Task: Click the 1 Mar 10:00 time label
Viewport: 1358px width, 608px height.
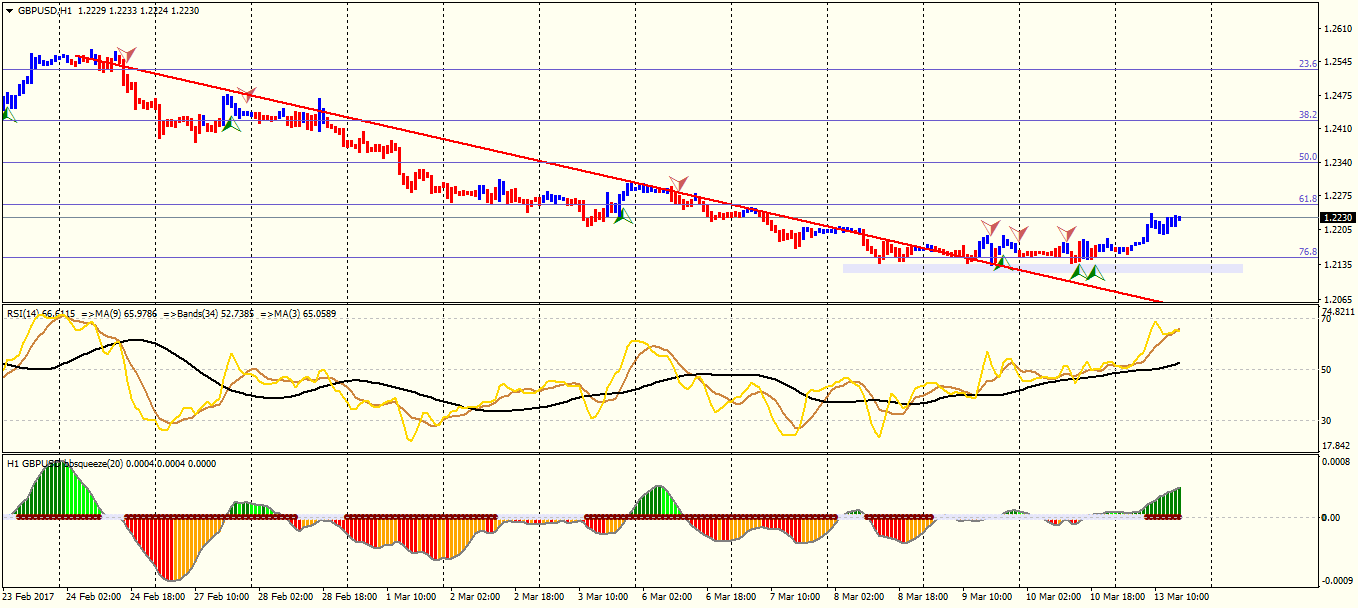Action: (412, 597)
